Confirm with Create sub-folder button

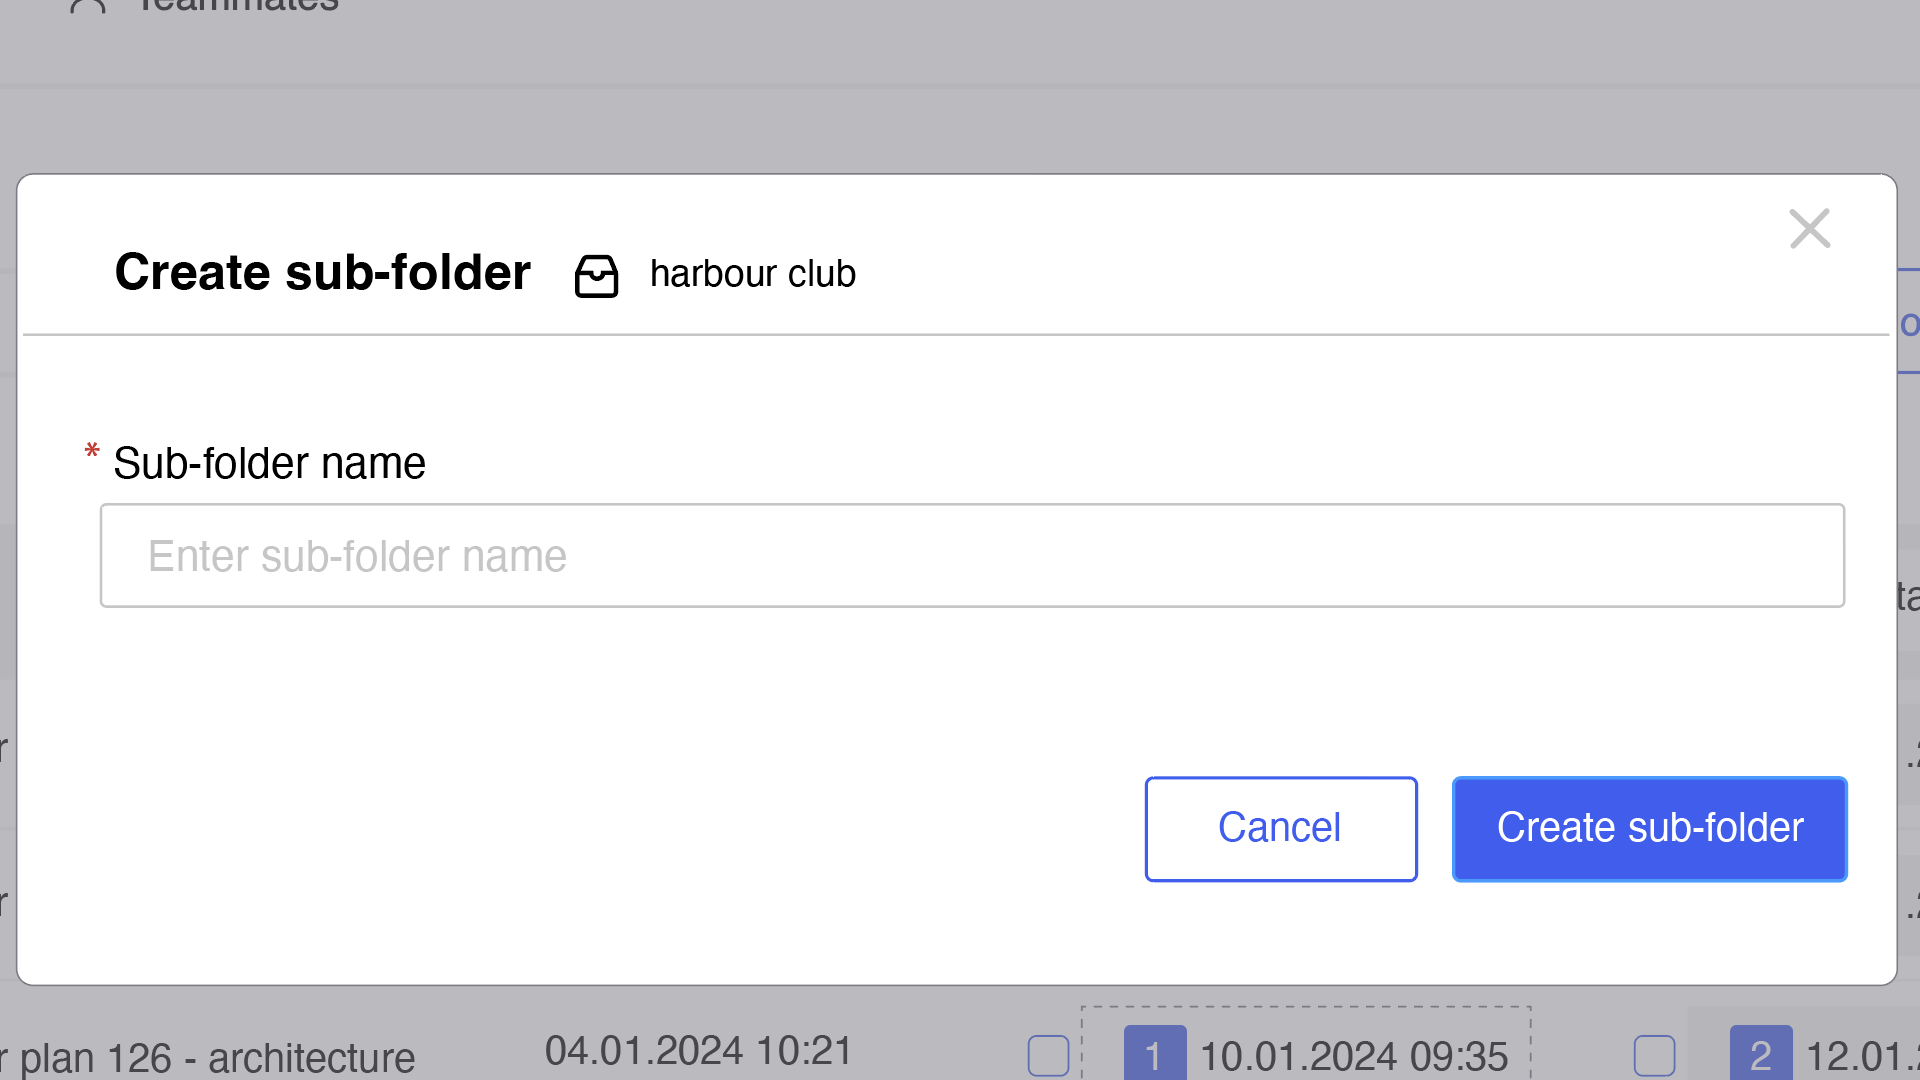coord(1649,828)
